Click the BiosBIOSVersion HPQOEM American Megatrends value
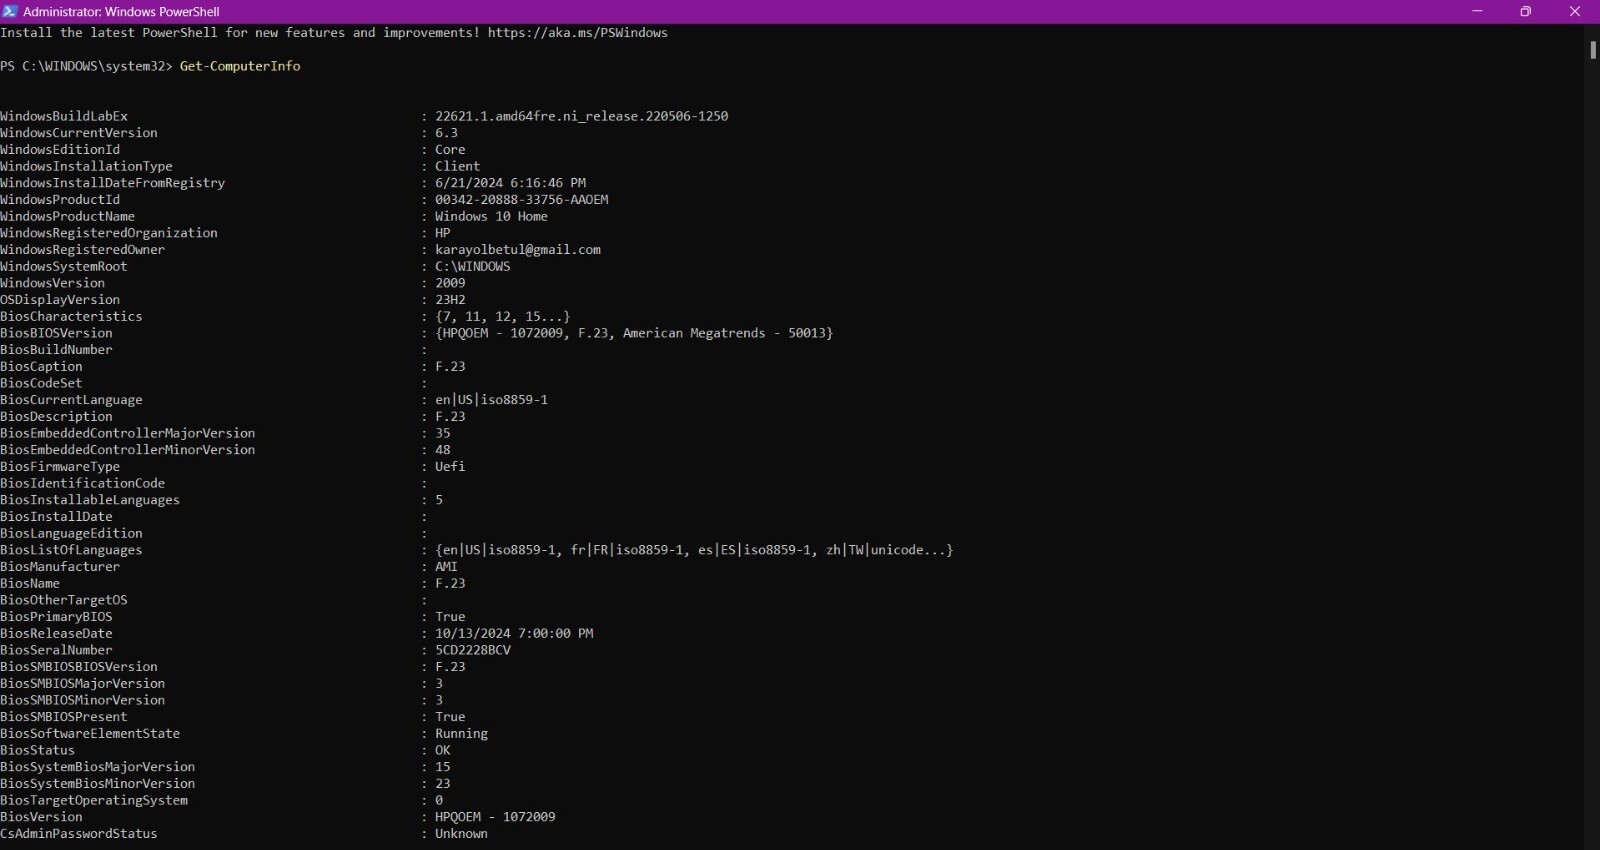Screen dimensions: 1600x850 point(634,333)
